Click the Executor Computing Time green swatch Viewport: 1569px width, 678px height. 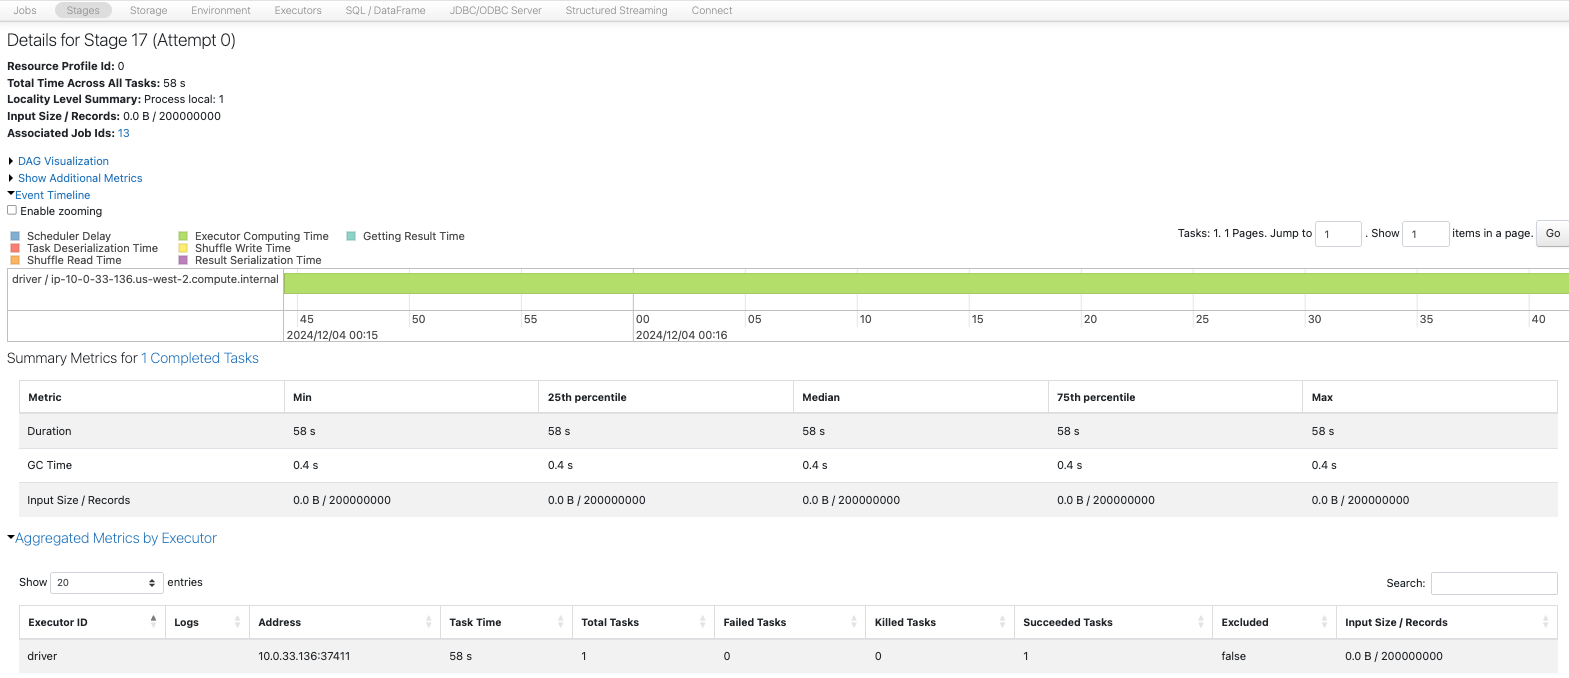(x=183, y=236)
